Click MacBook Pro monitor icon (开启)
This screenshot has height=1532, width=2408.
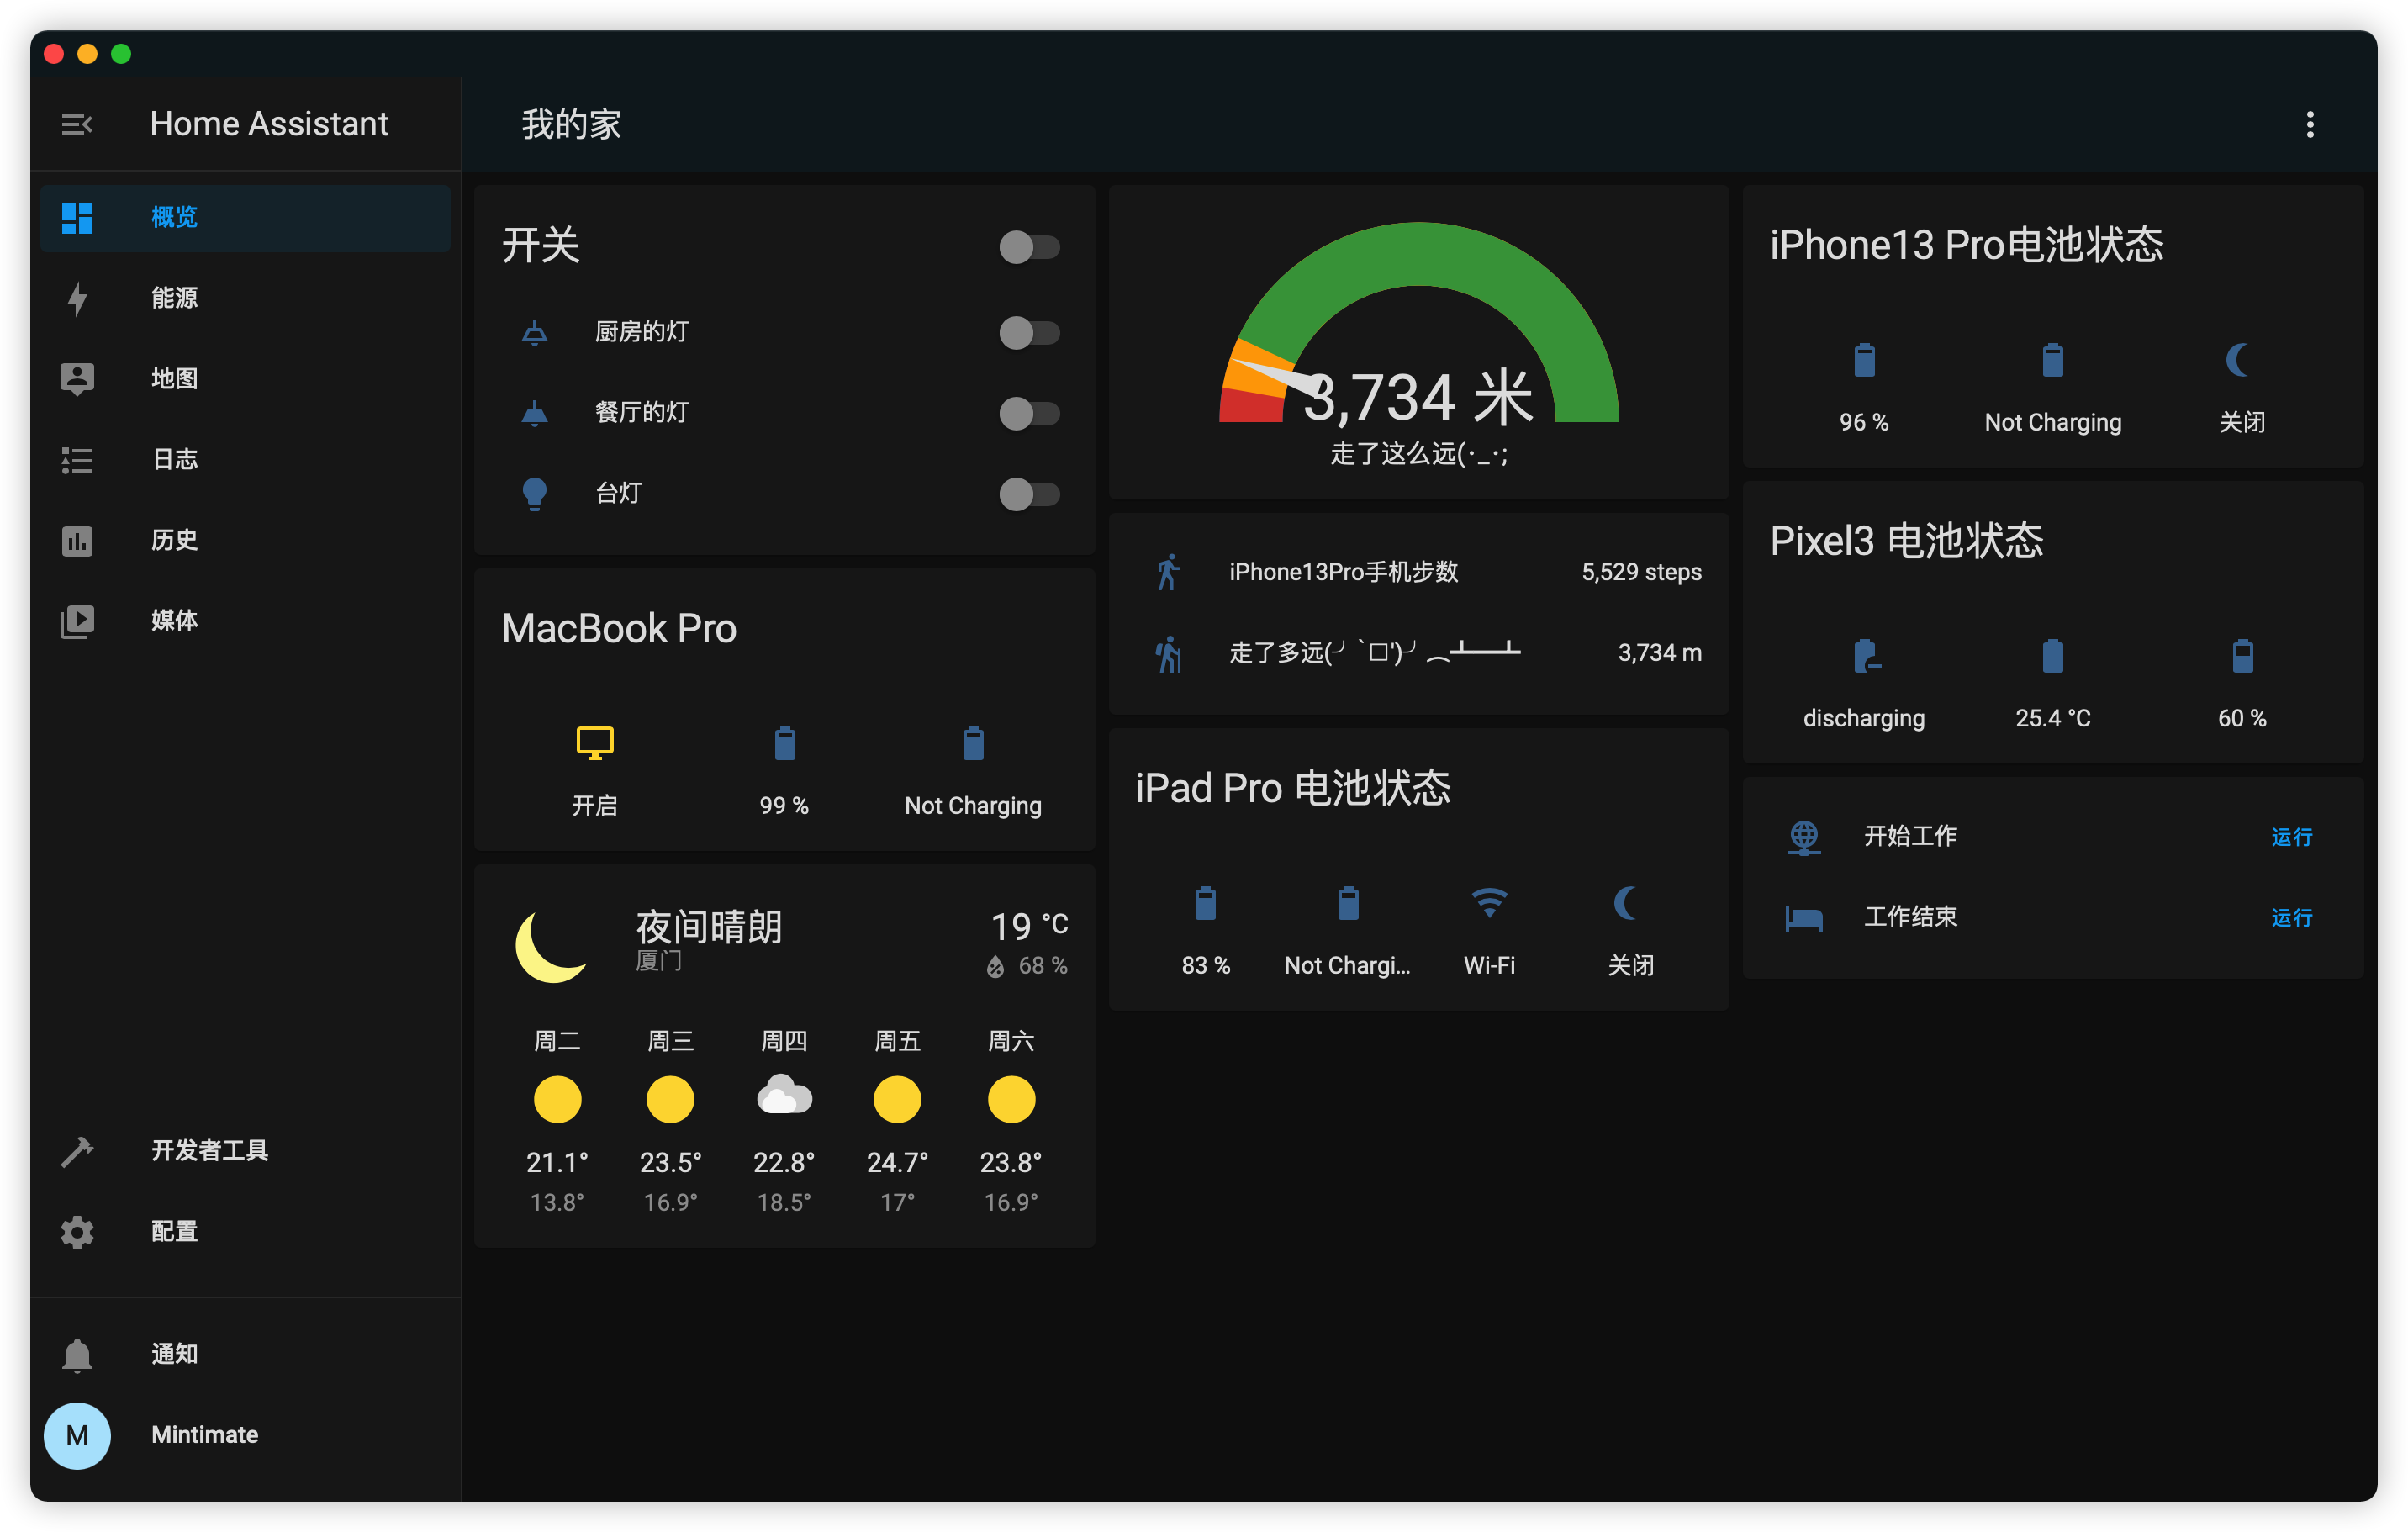[x=595, y=743]
